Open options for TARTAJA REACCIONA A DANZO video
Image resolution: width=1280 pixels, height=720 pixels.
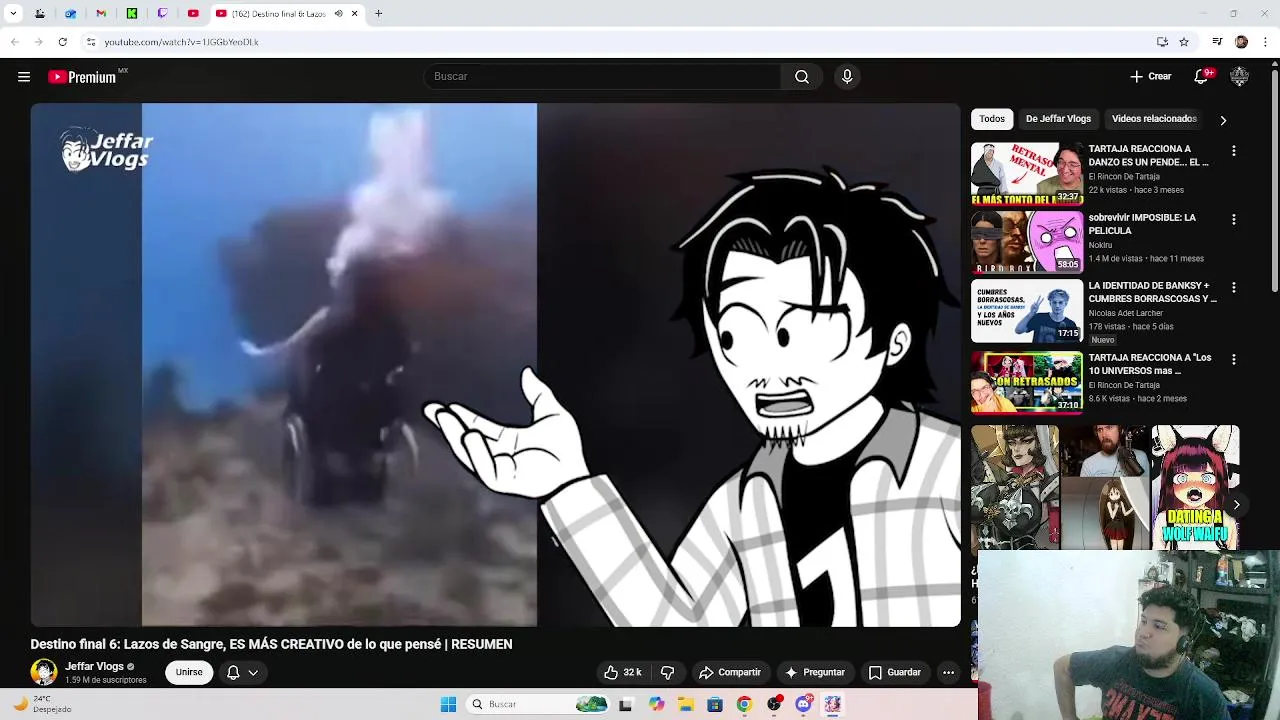pos(1234,151)
